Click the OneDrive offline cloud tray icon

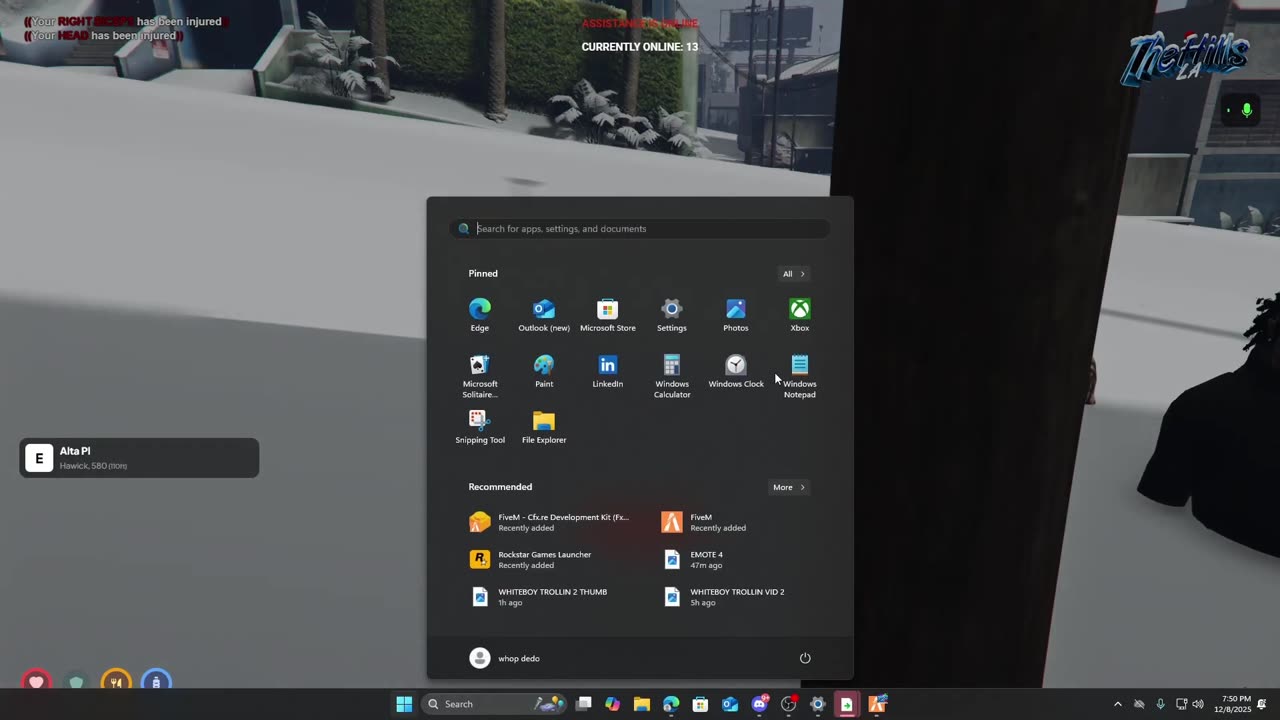tap(1139, 704)
